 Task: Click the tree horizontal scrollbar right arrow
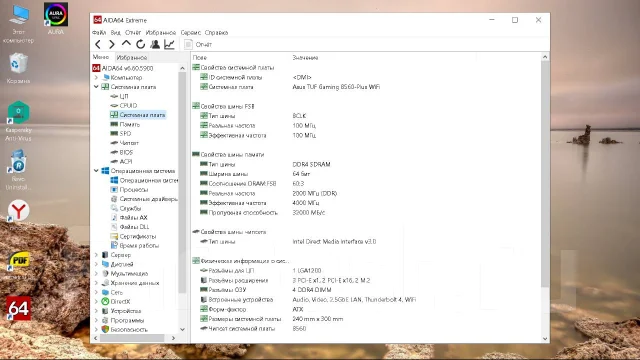[173, 338]
